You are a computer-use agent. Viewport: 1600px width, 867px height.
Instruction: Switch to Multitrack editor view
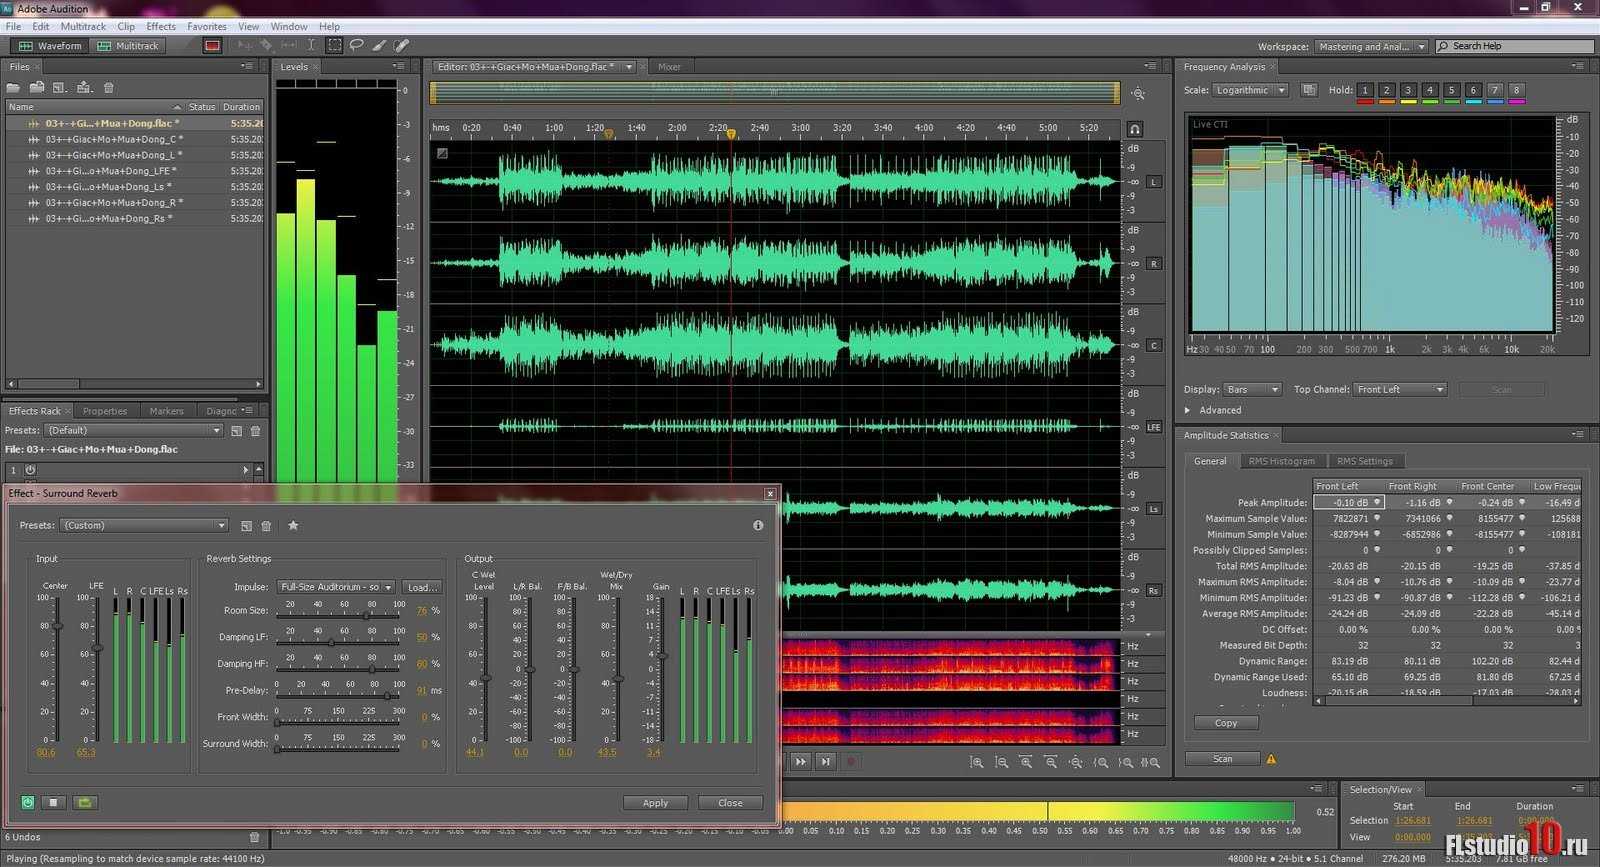point(126,46)
